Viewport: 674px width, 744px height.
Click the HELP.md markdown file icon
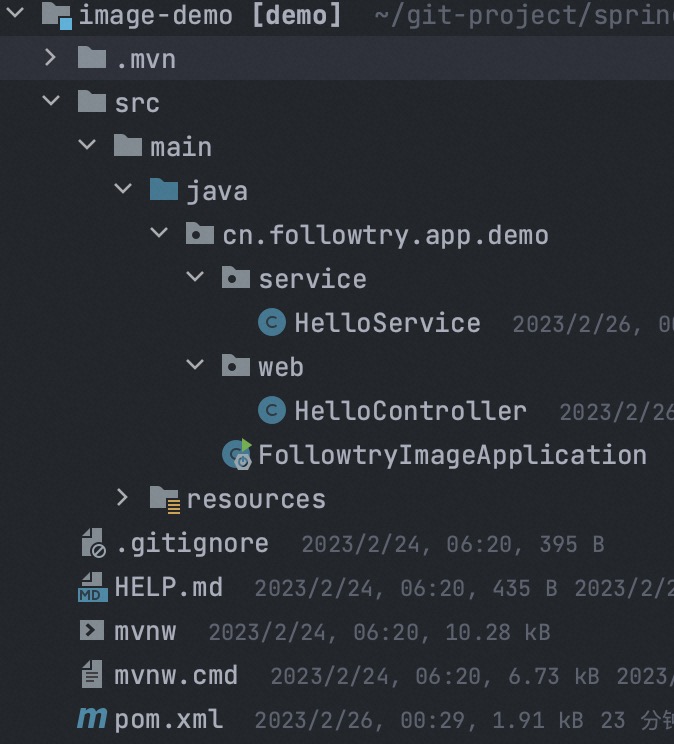click(x=92, y=587)
